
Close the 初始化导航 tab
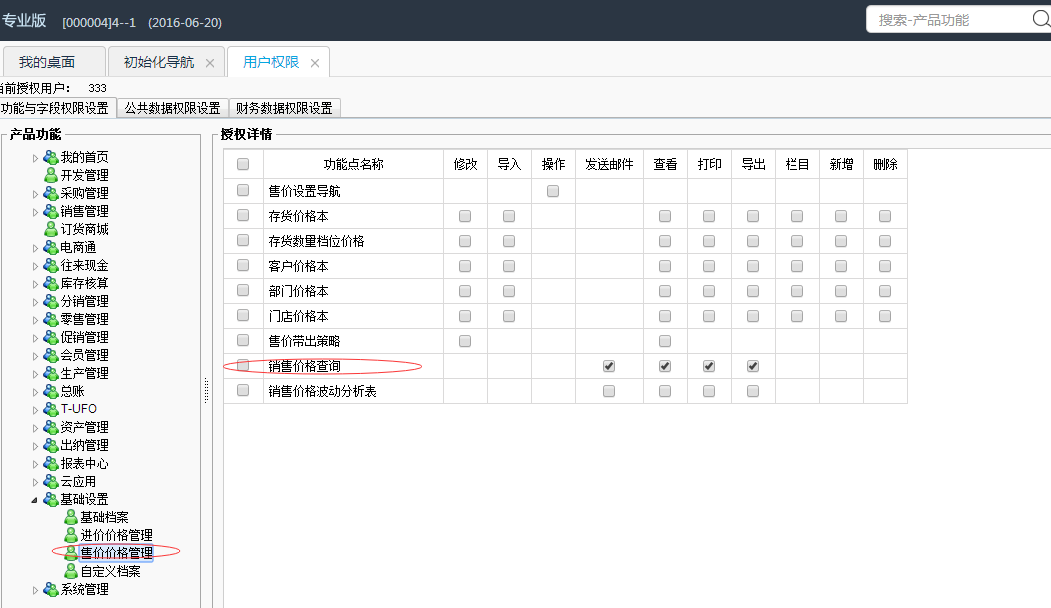click(x=210, y=63)
